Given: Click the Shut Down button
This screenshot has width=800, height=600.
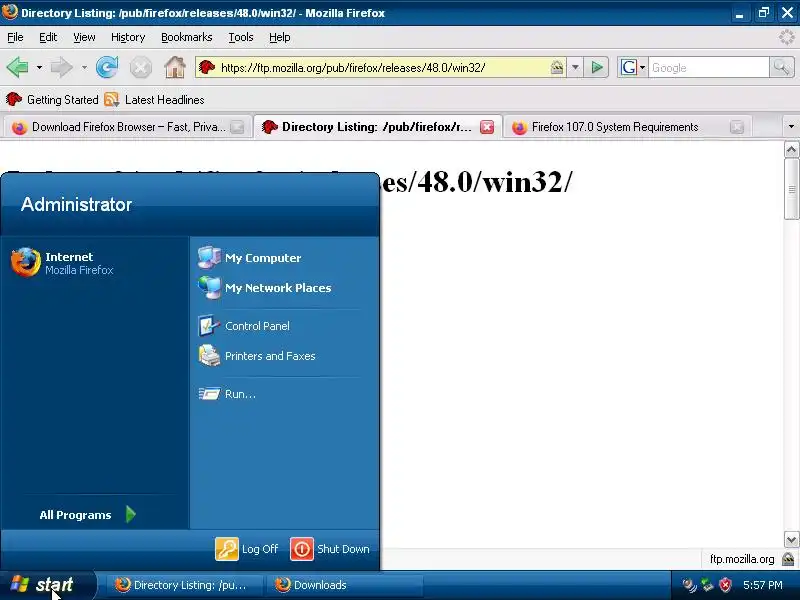Looking at the screenshot, I should pos(330,549).
